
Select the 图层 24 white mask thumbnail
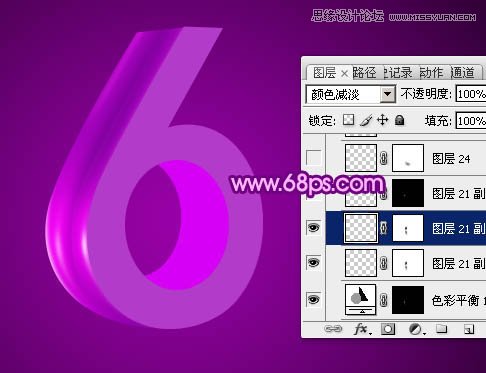(x=408, y=158)
